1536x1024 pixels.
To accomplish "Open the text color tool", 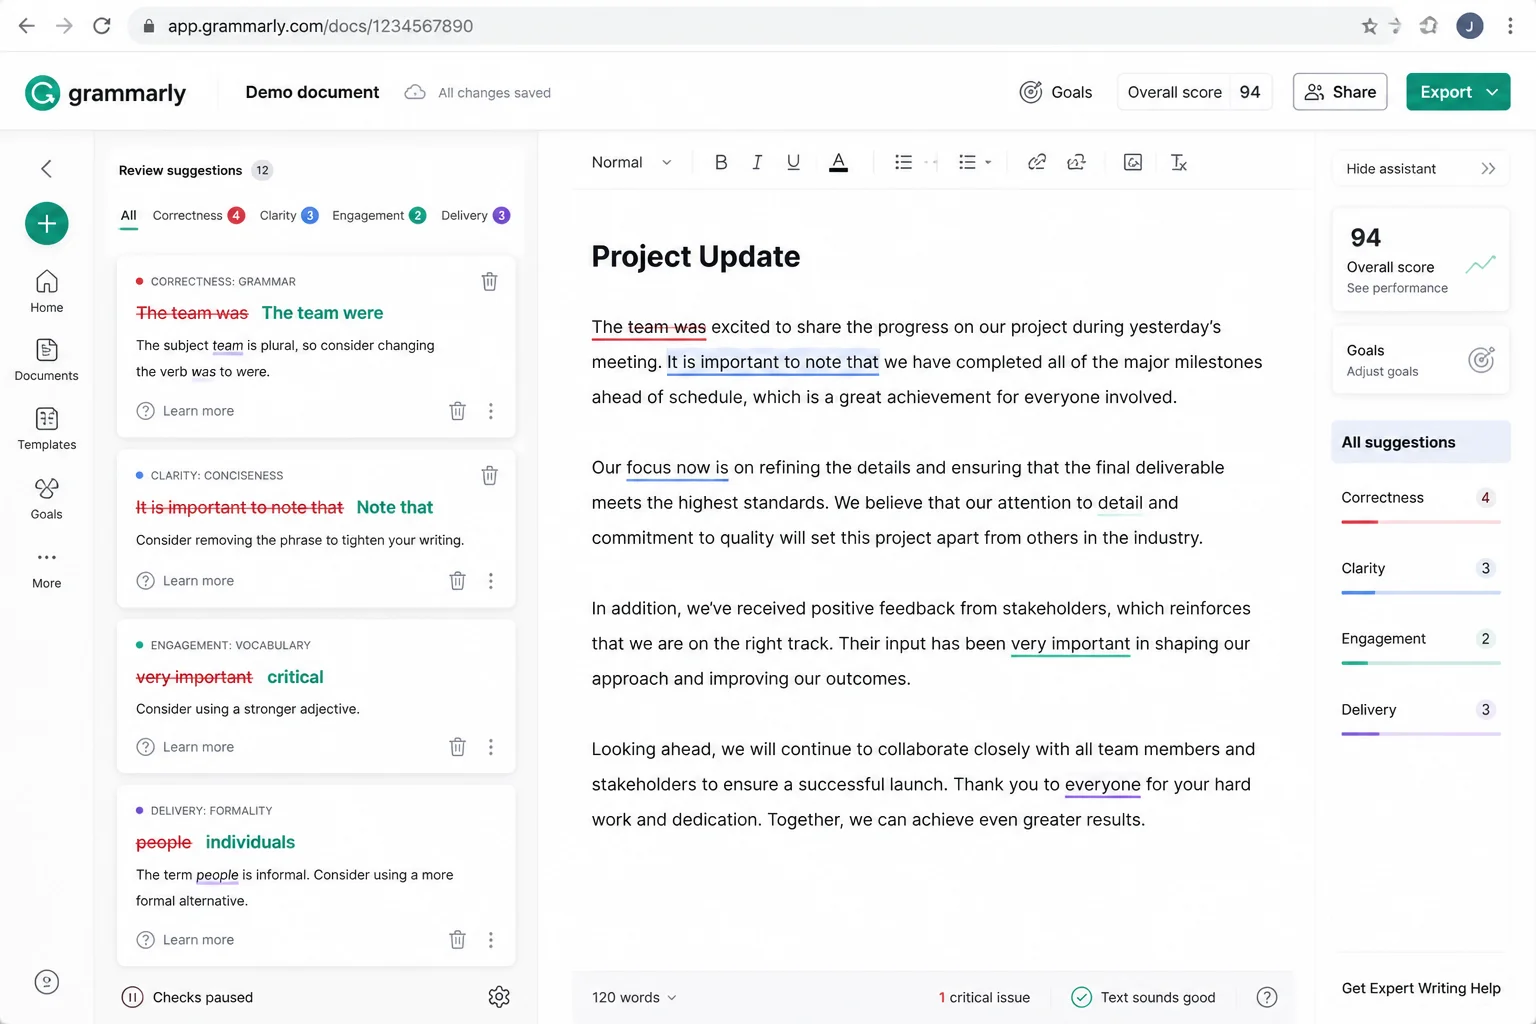I will click(838, 162).
